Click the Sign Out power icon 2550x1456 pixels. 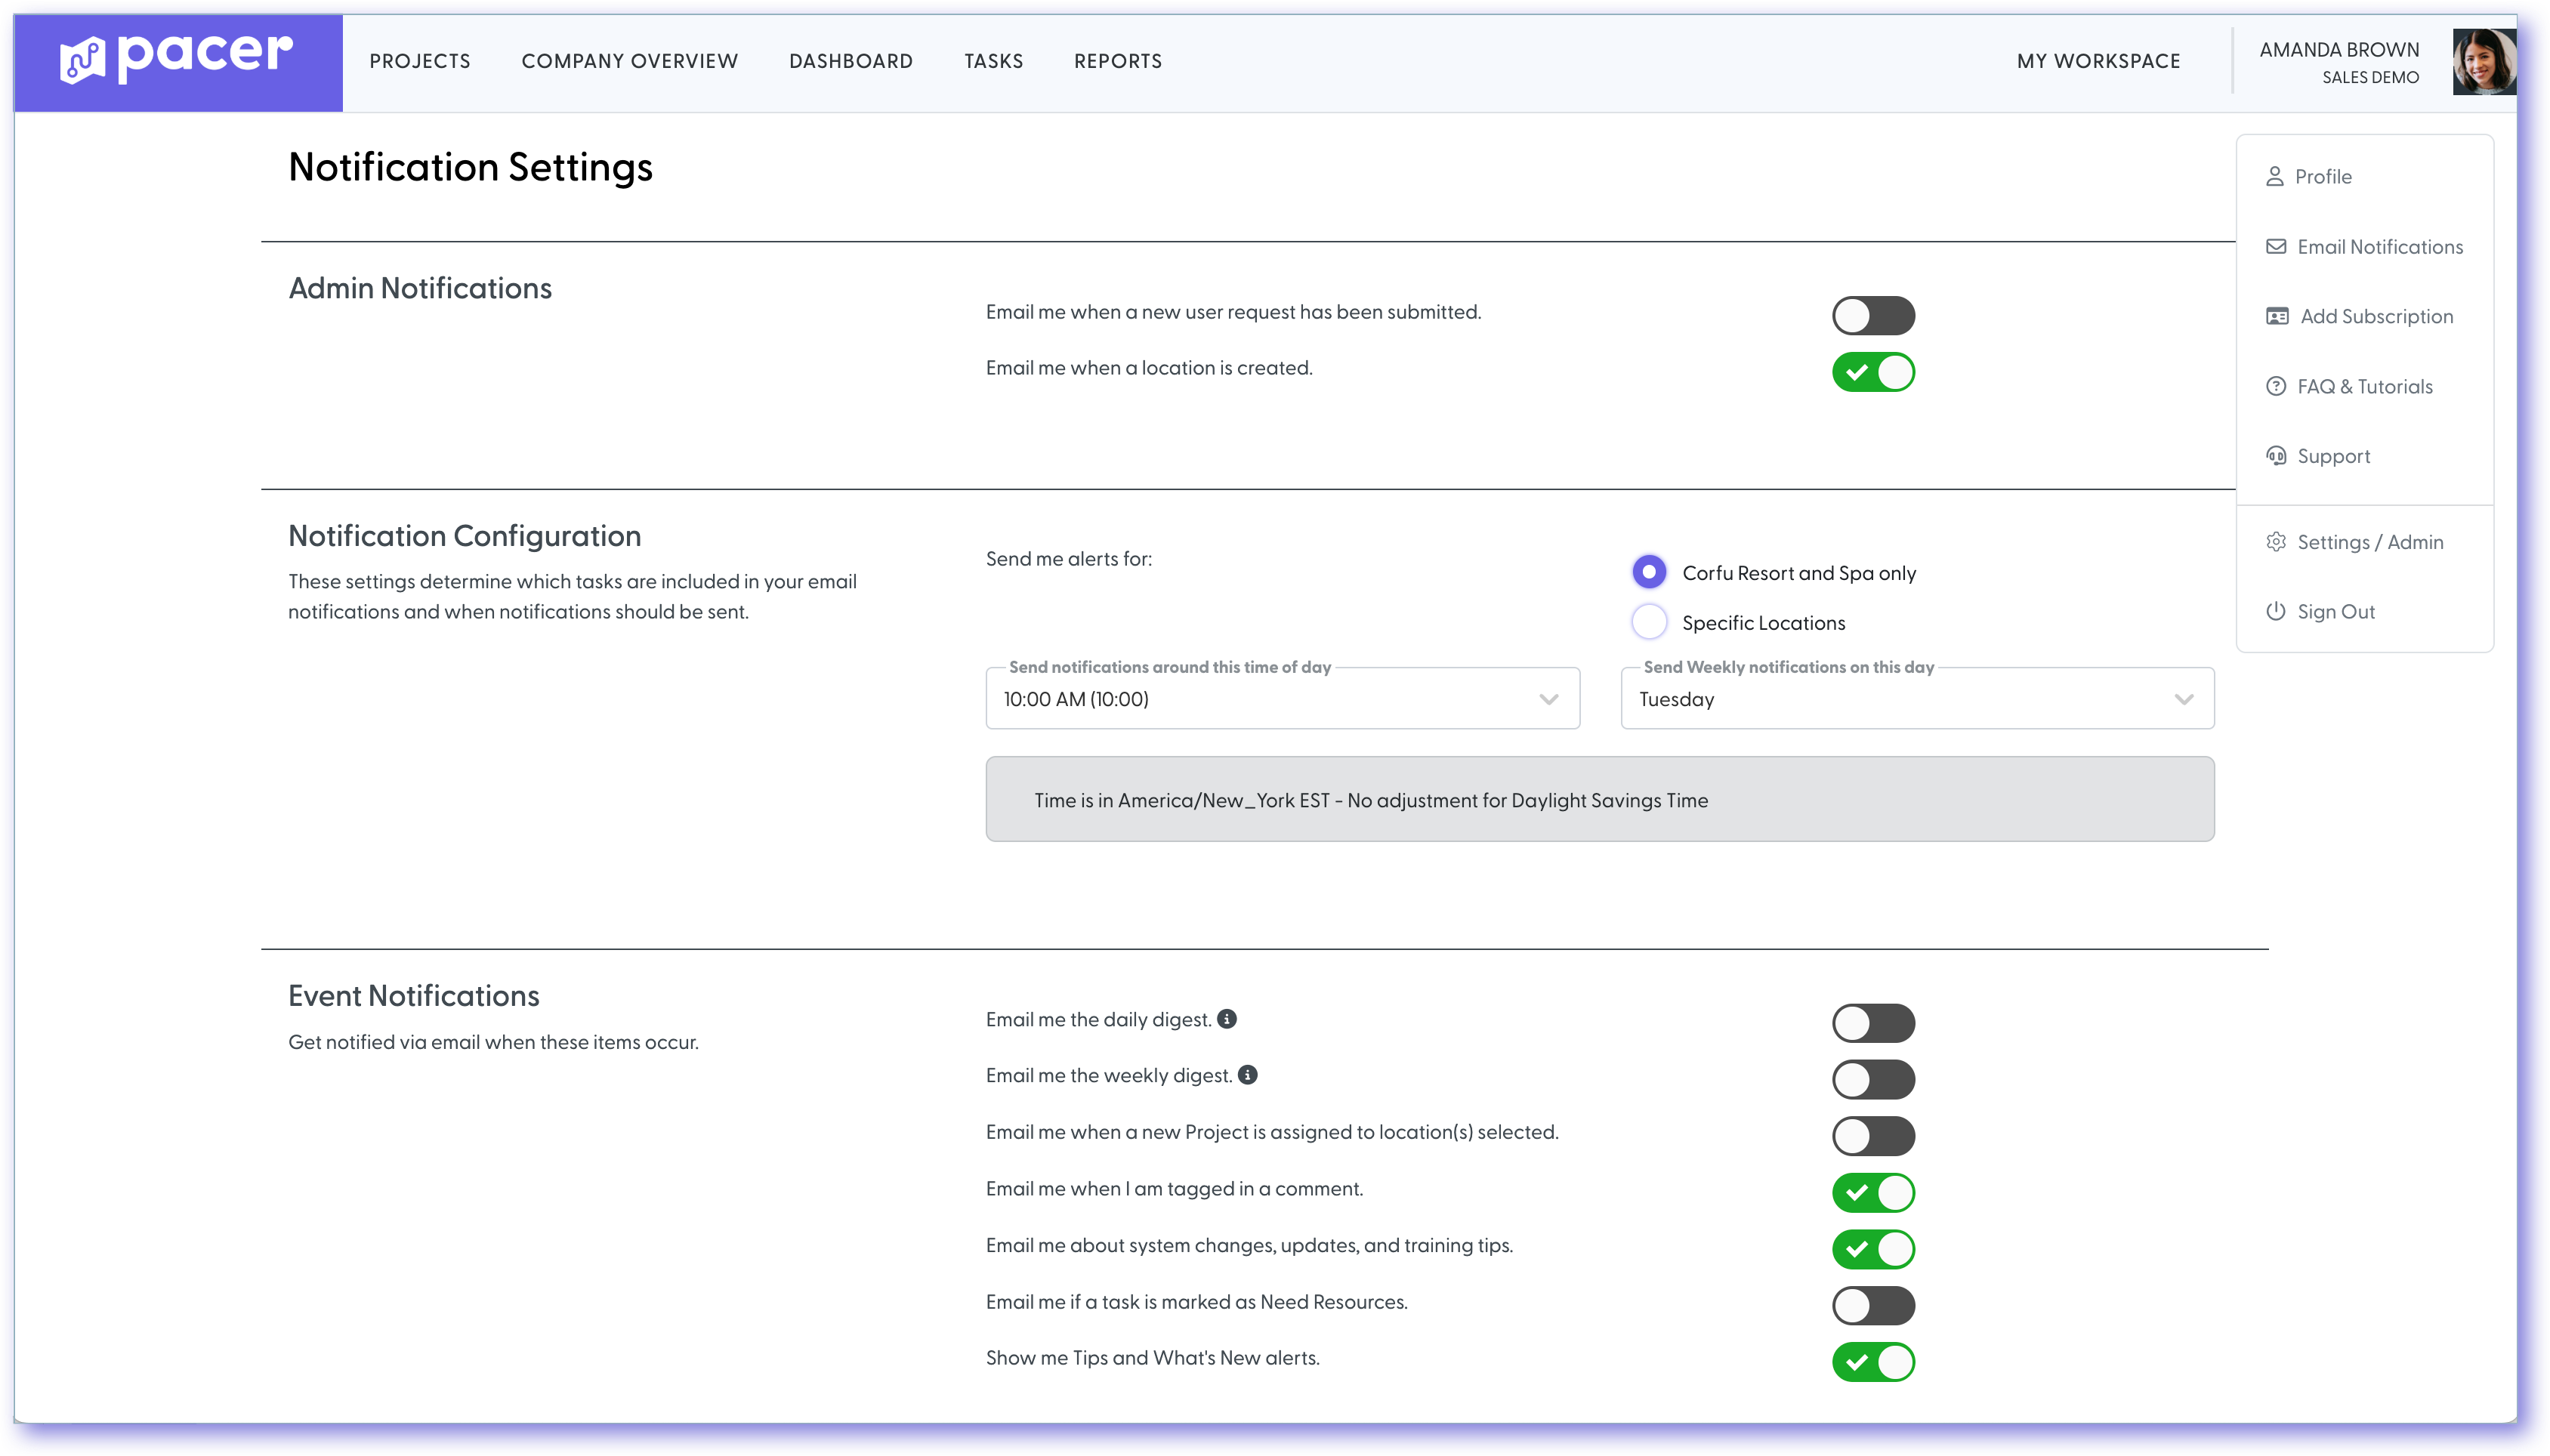pos(2275,611)
